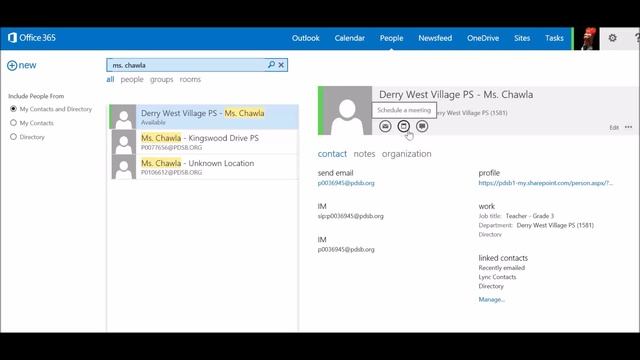Select Directory radio button
This screenshot has height=360, width=640.
pos(13,137)
